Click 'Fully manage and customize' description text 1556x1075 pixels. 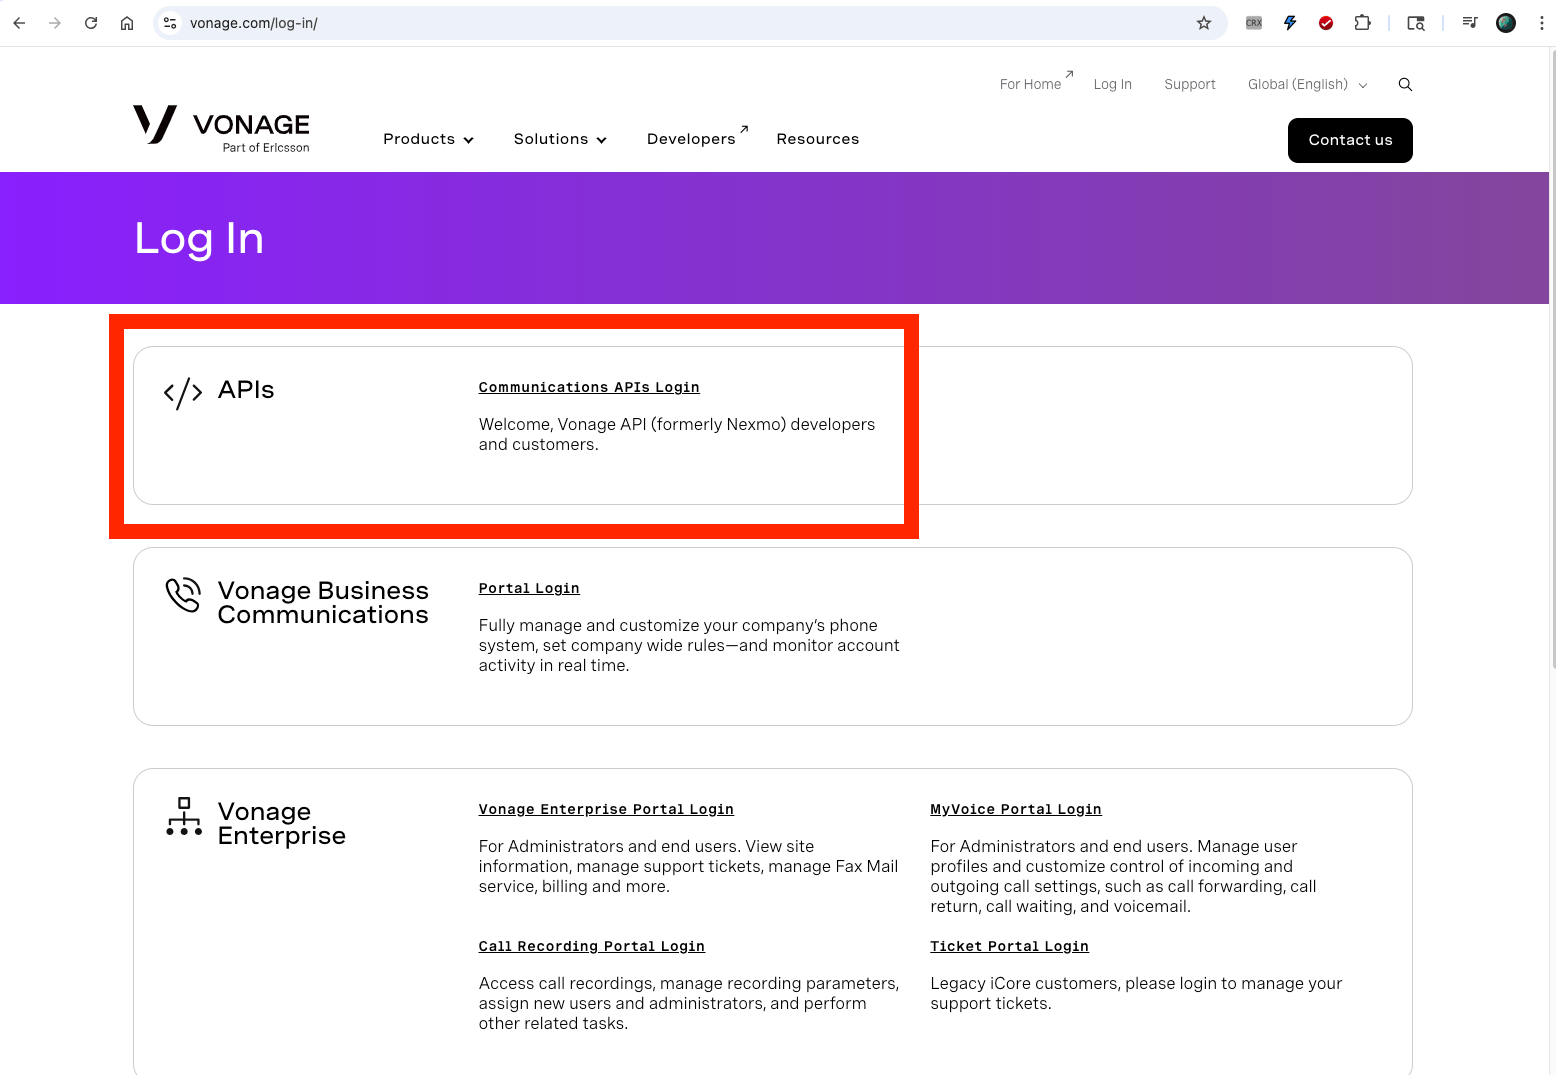click(689, 646)
